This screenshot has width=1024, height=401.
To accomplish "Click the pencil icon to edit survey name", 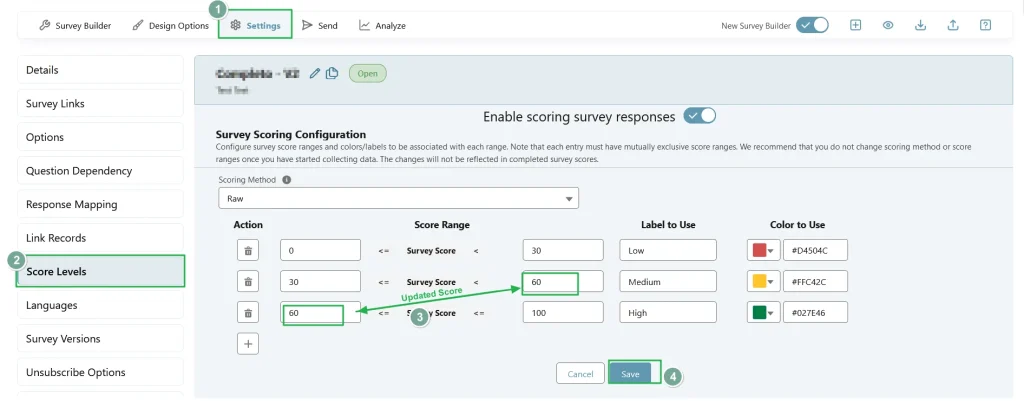I will (316, 73).
